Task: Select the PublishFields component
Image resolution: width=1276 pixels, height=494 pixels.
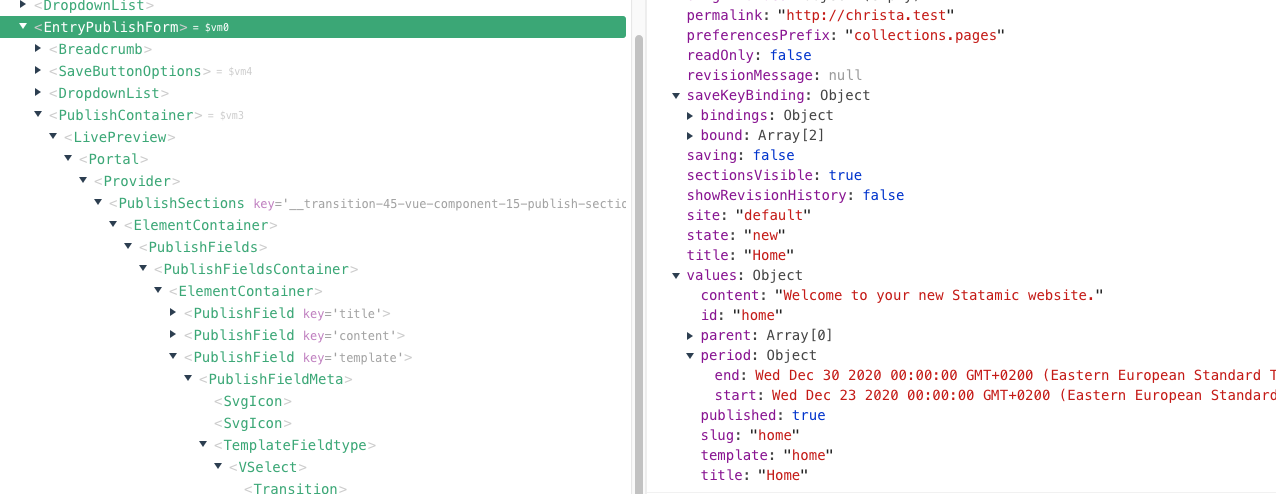Action: [202, 247]
